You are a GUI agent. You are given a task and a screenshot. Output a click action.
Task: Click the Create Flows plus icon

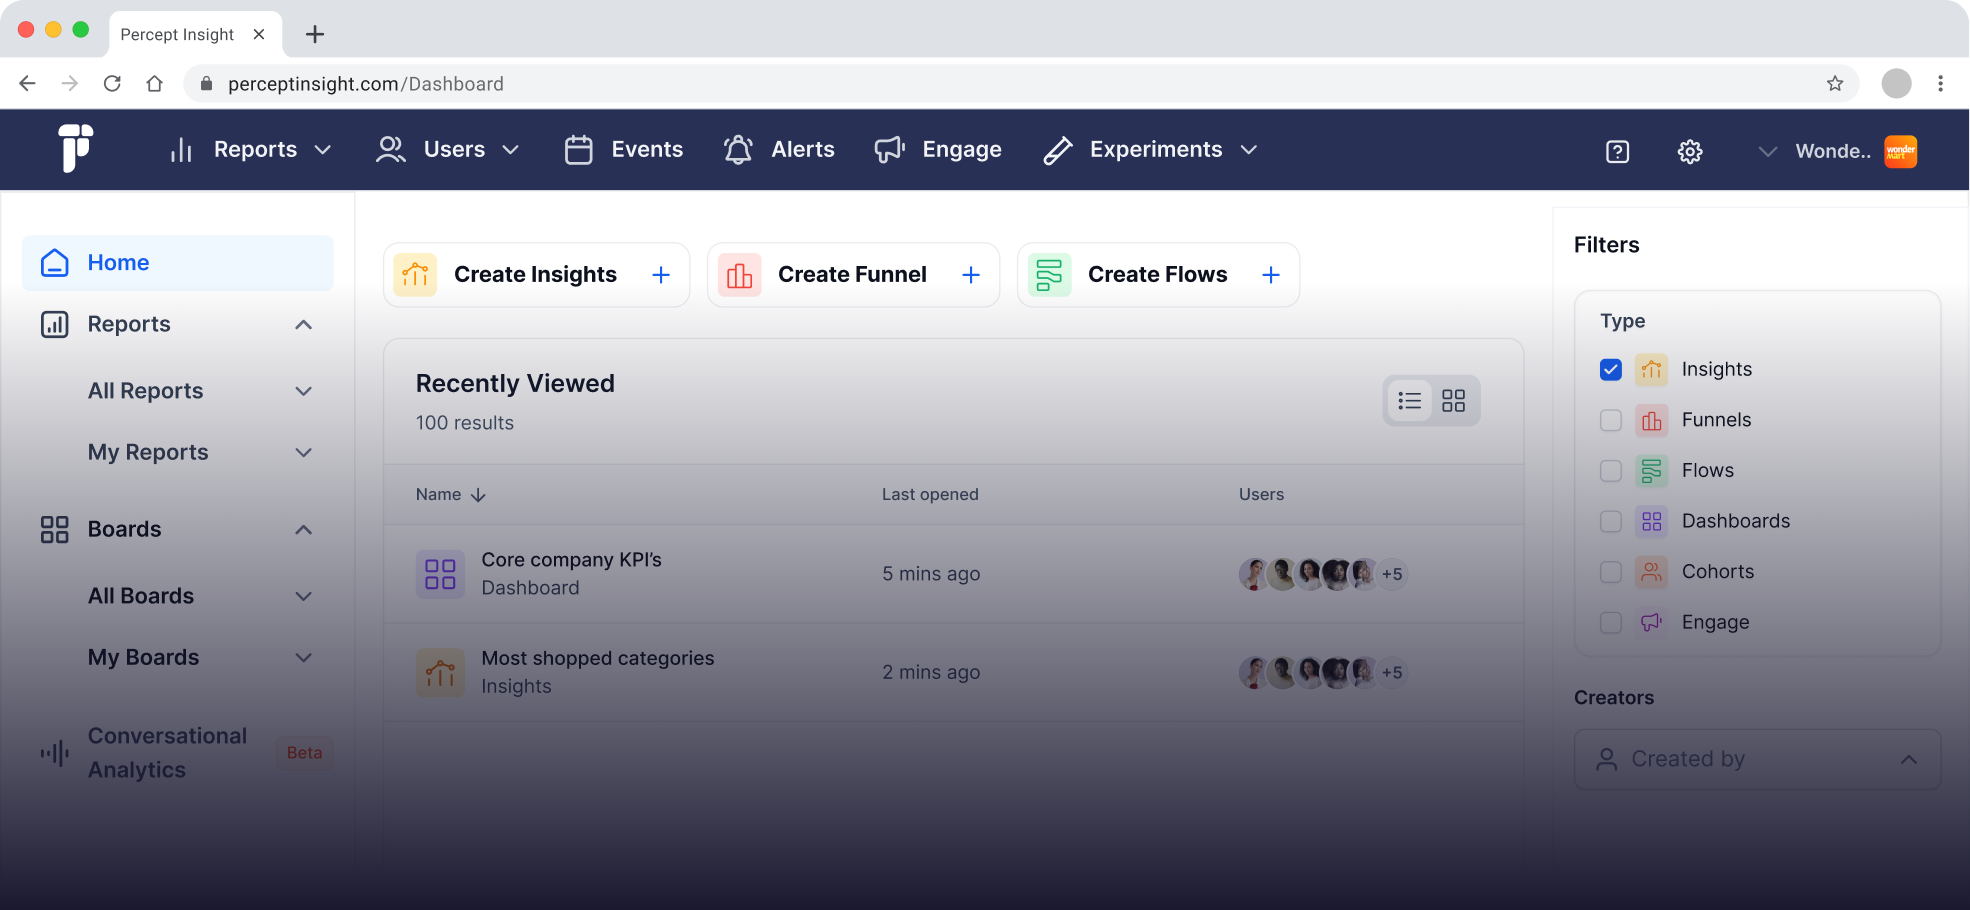coord(1271,275)
